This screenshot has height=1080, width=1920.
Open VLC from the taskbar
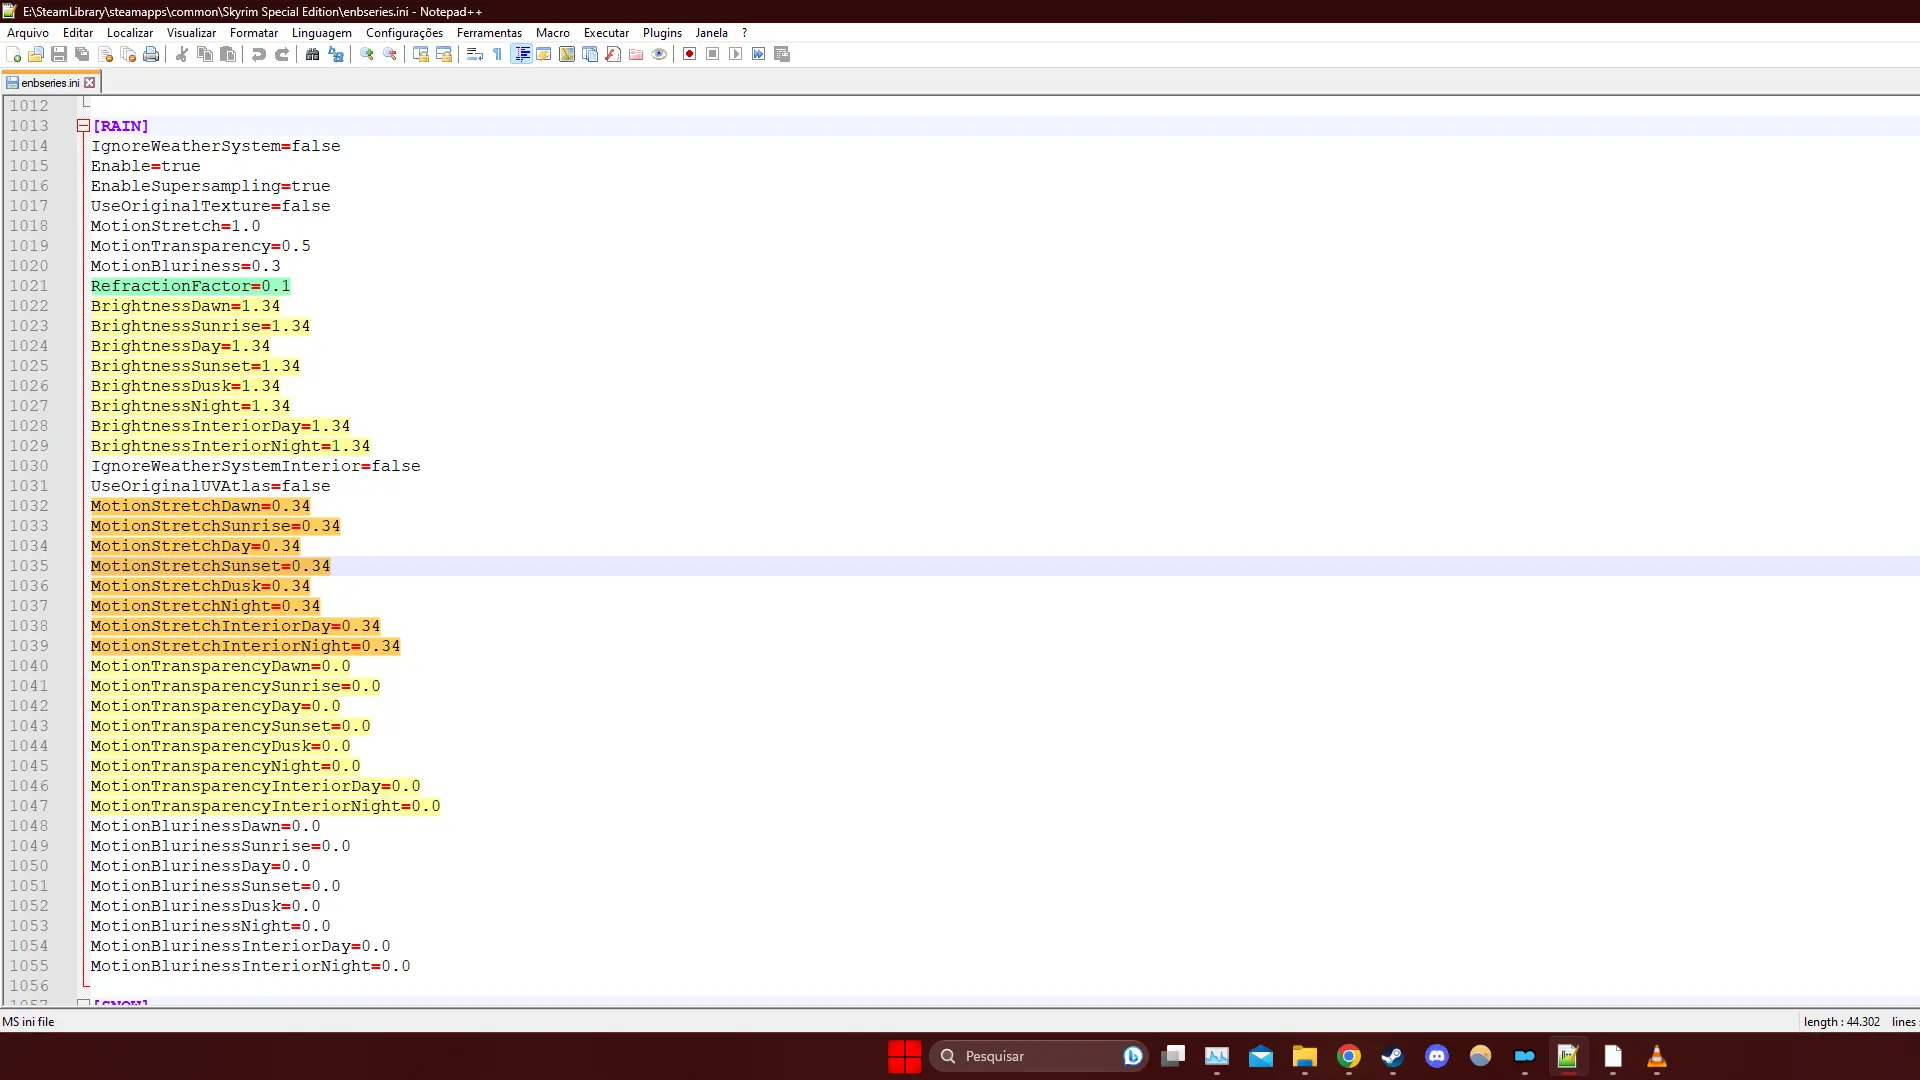1656,1056
